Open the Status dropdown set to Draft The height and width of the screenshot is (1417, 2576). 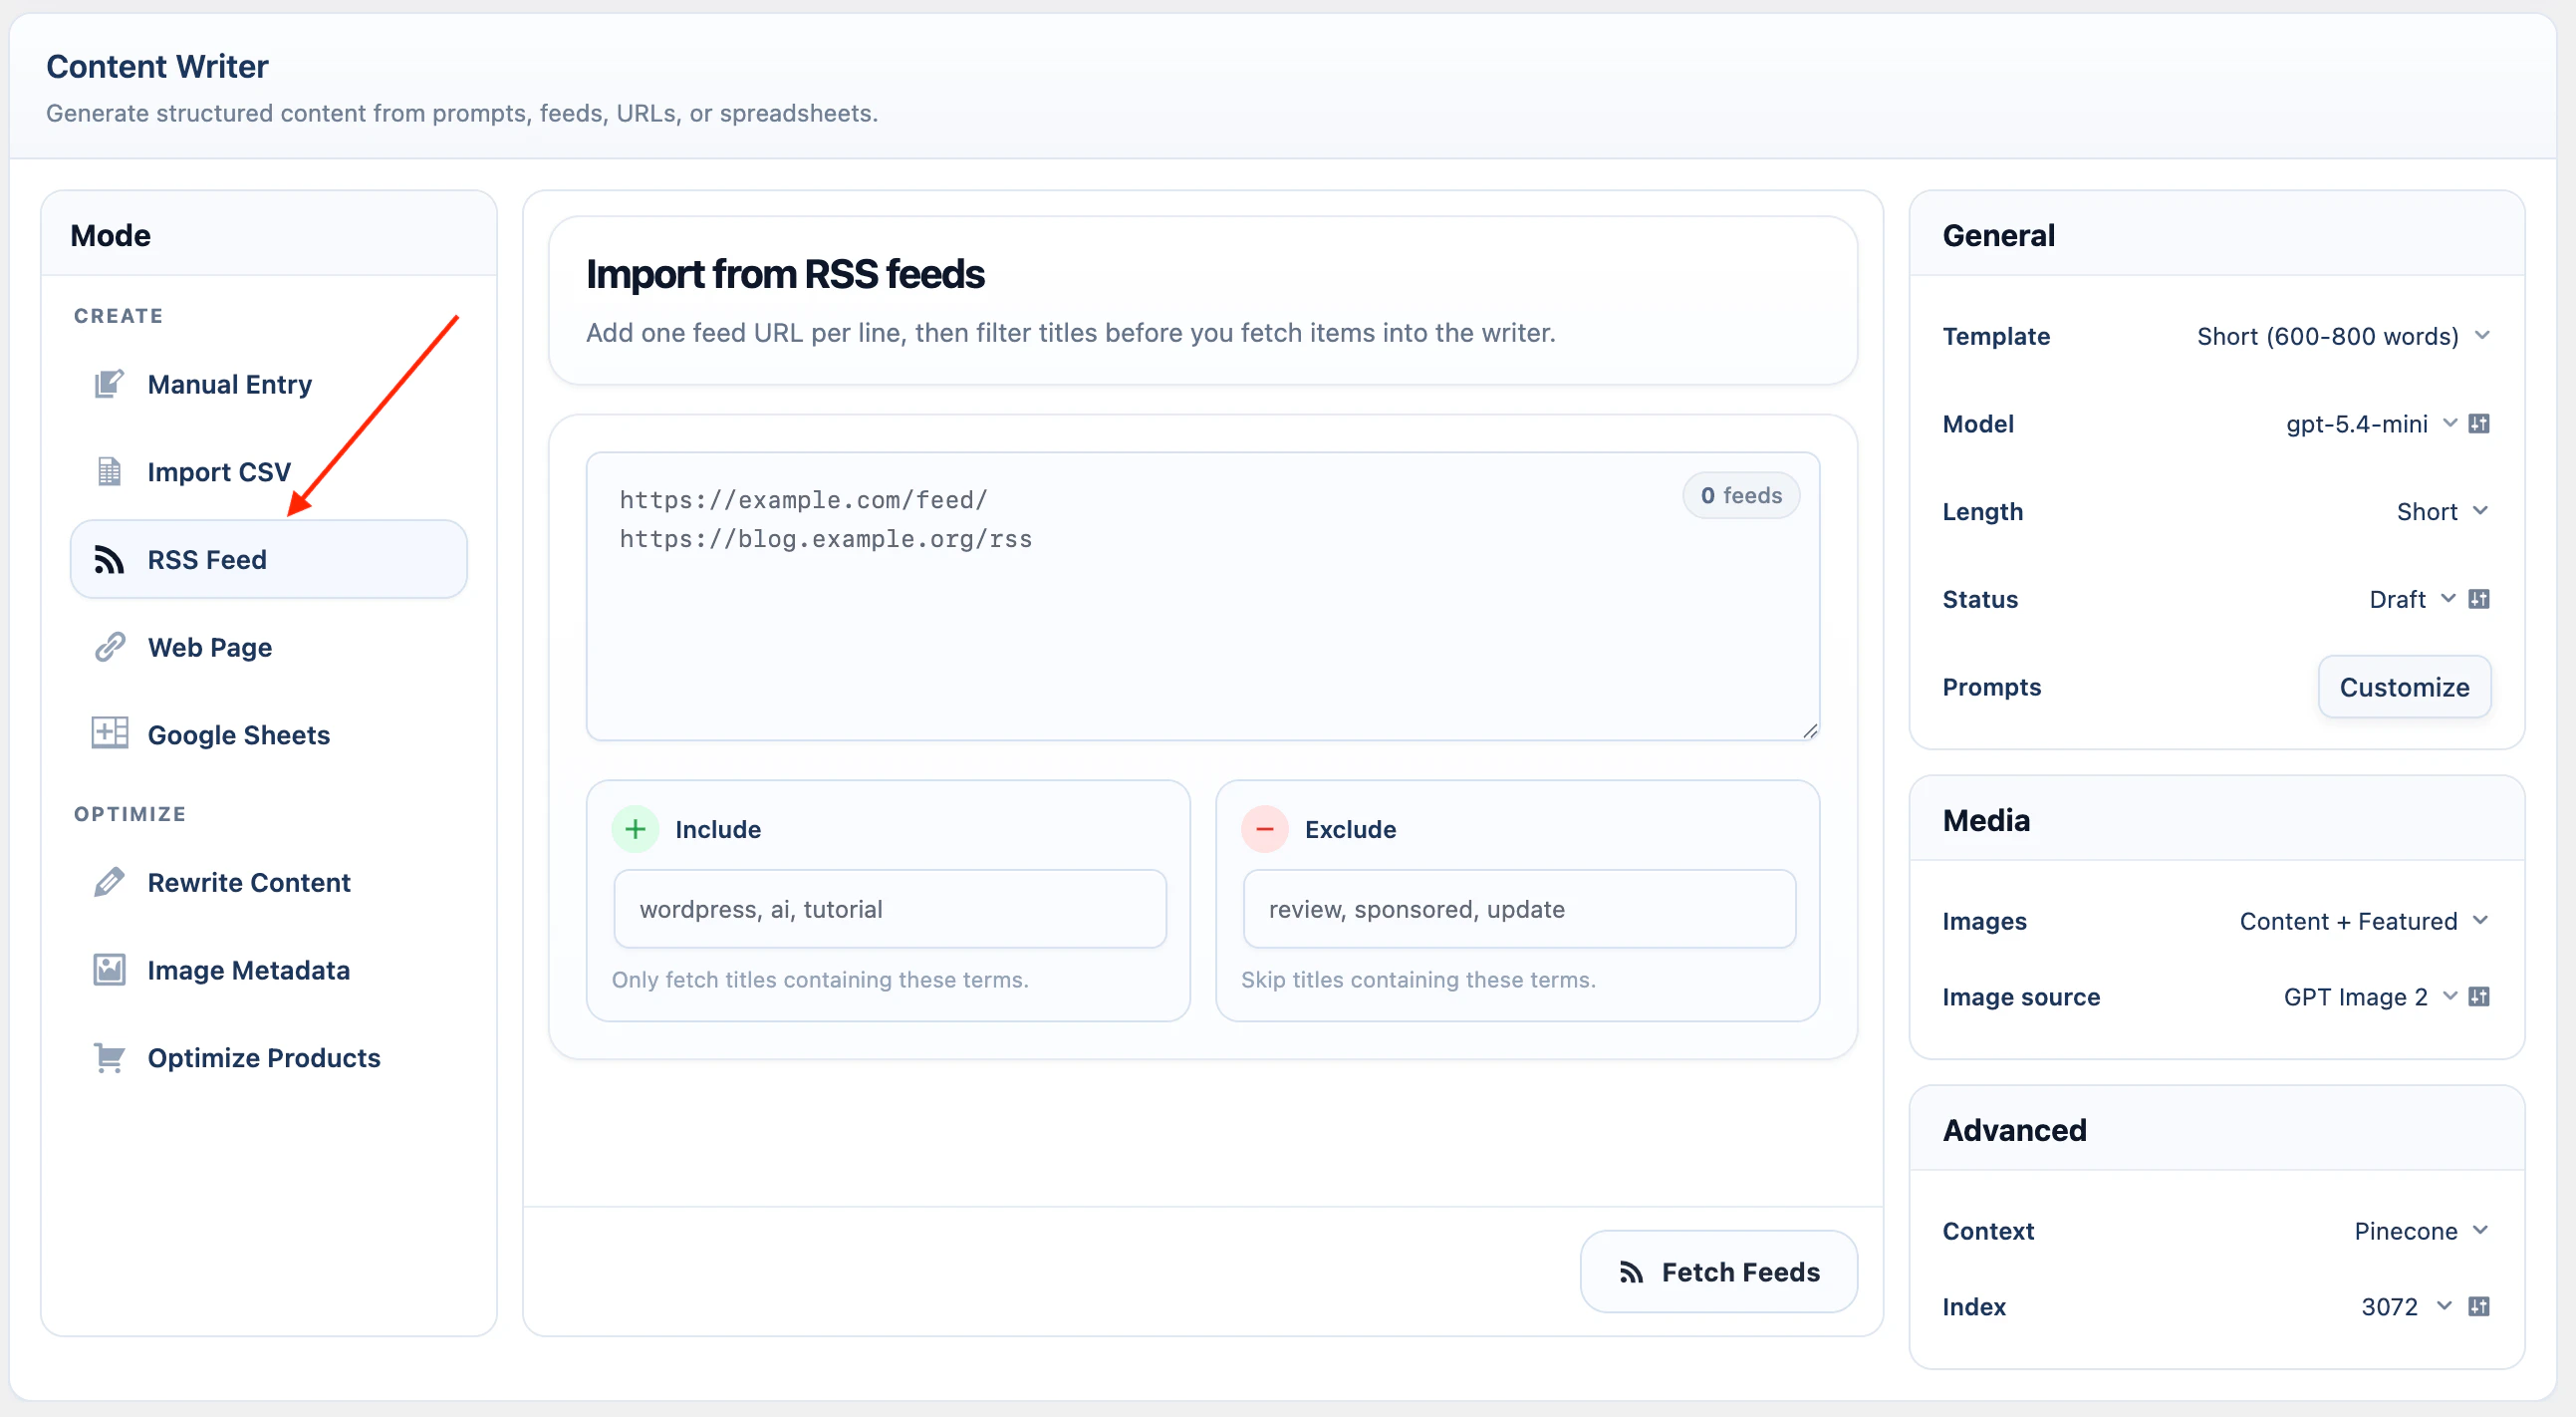[2411, 599]
